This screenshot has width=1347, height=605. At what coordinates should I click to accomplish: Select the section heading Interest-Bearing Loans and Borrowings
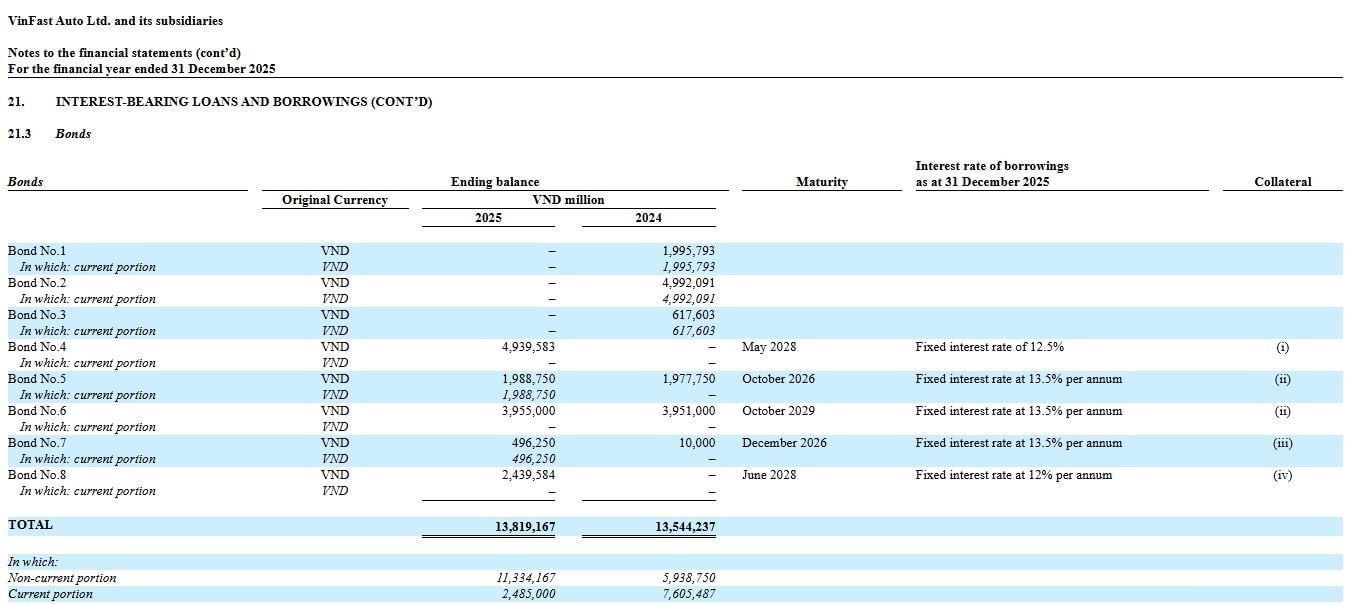pyautogui.click(x=244, y=102)
